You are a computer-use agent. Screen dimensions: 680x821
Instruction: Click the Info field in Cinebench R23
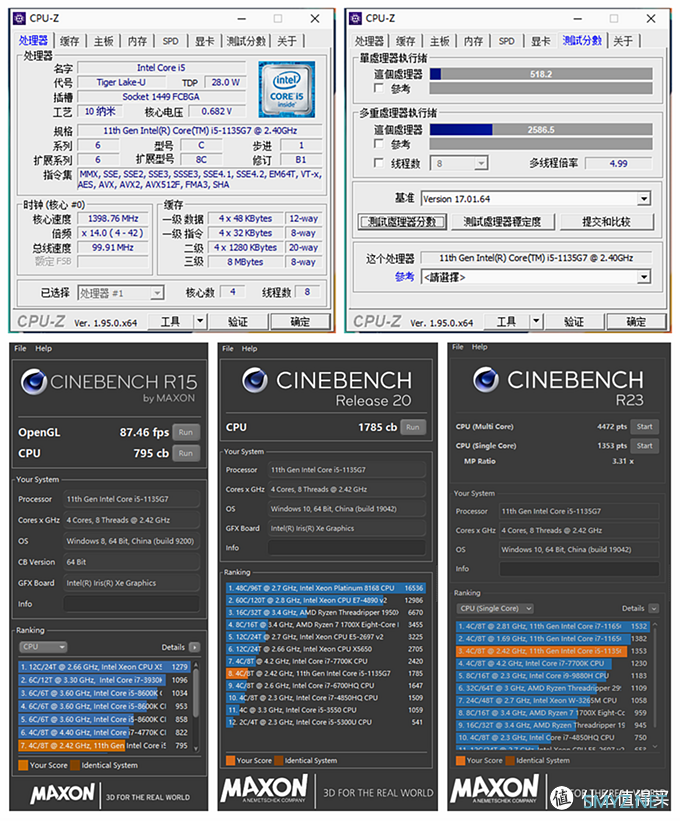tap(579, 569)
